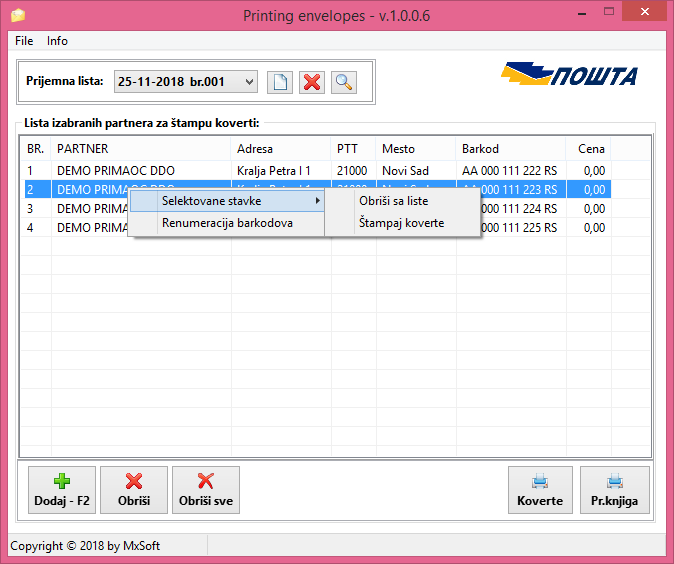Maximize the Printing envelopes window

click(x=609, y=12)
